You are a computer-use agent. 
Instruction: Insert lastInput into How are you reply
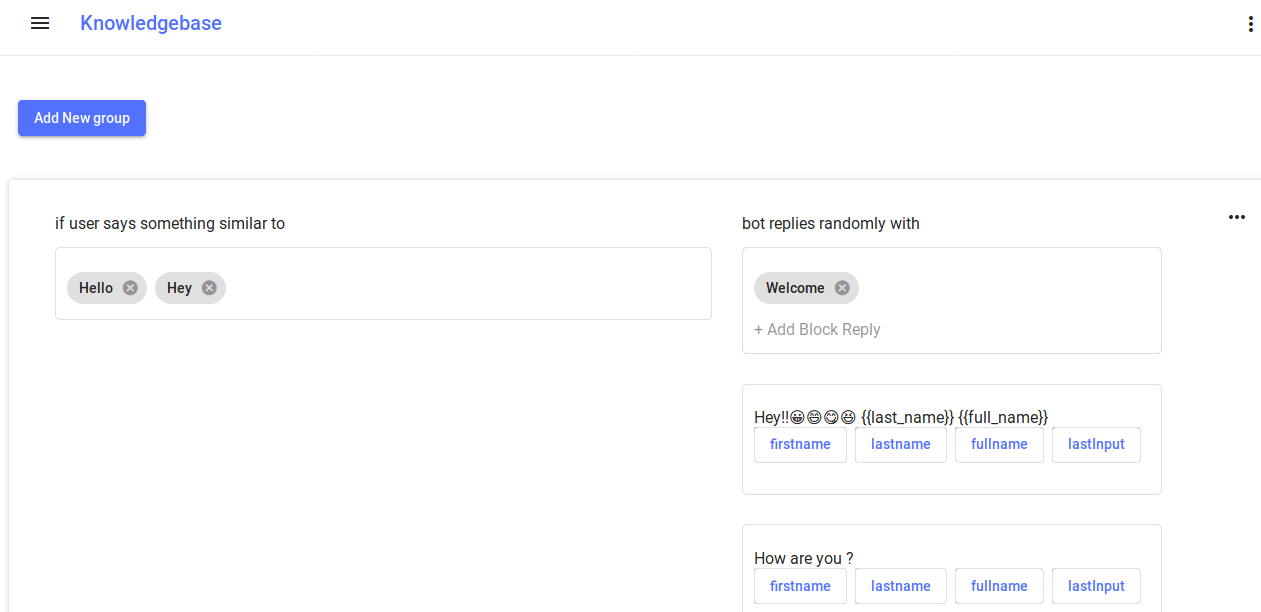1096,586
